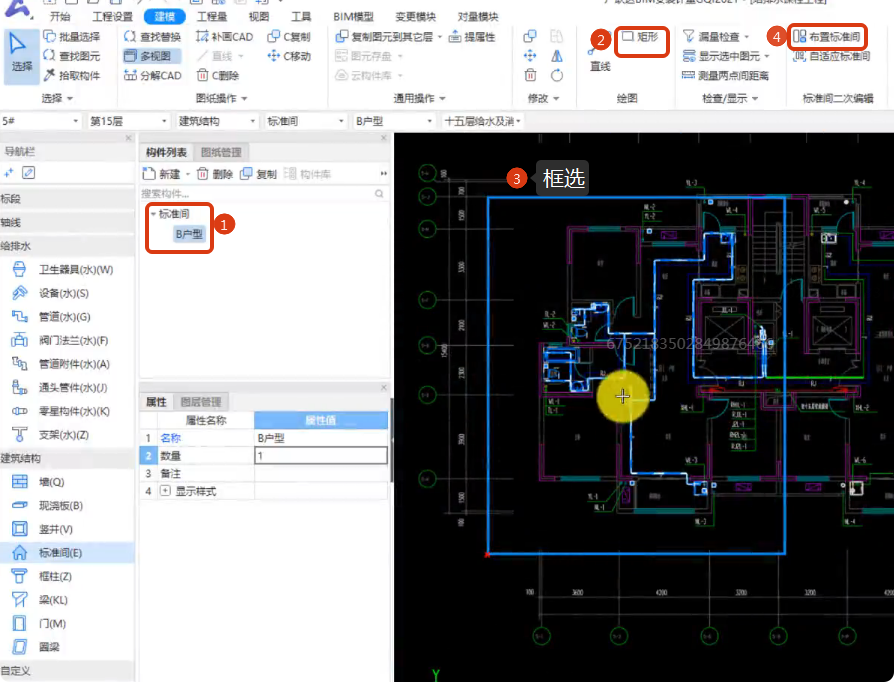Viewport: 894px width, 682px height.
Task: Click the 数量 value input field
Action: 320,456
